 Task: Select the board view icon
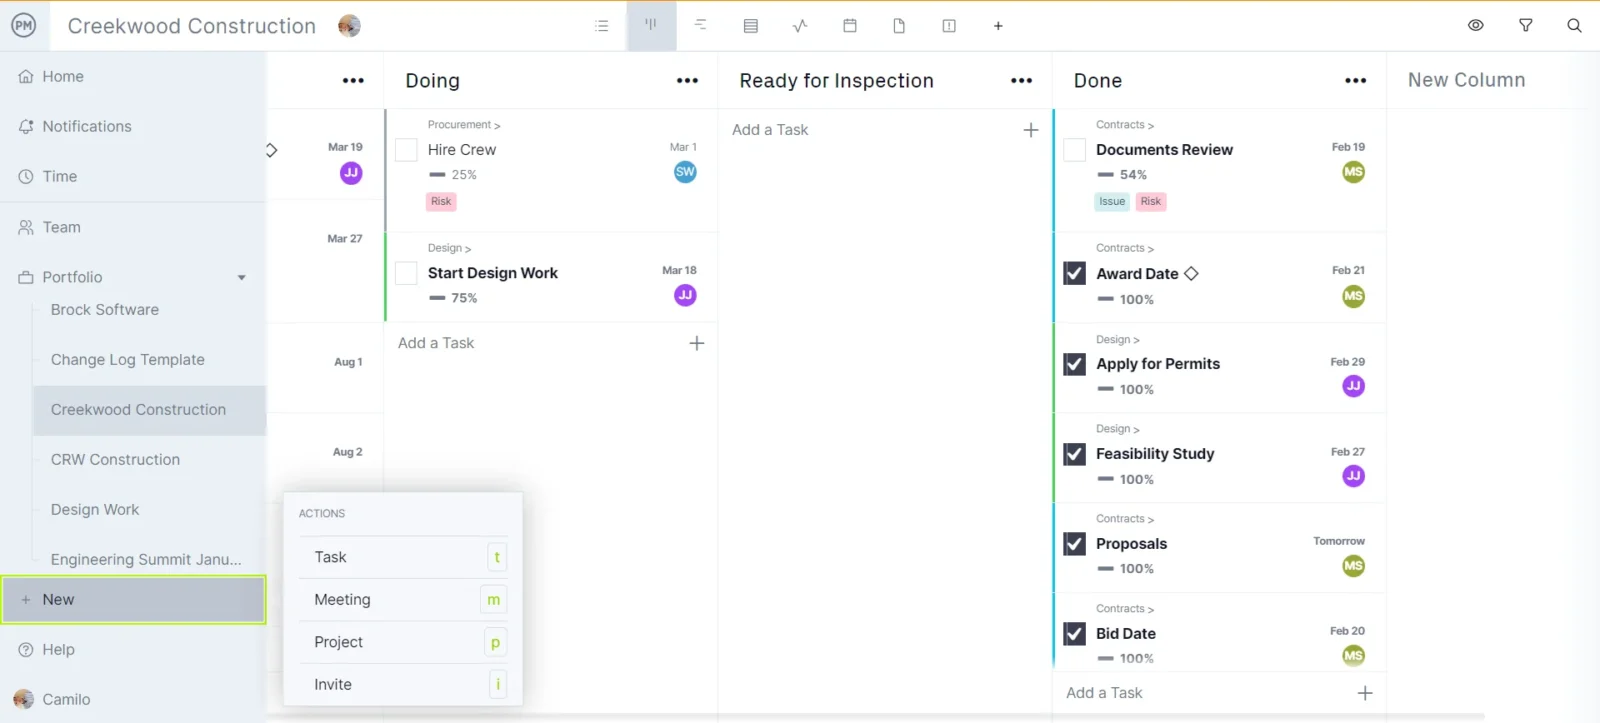pyautogui.click(x=651, y=25)
